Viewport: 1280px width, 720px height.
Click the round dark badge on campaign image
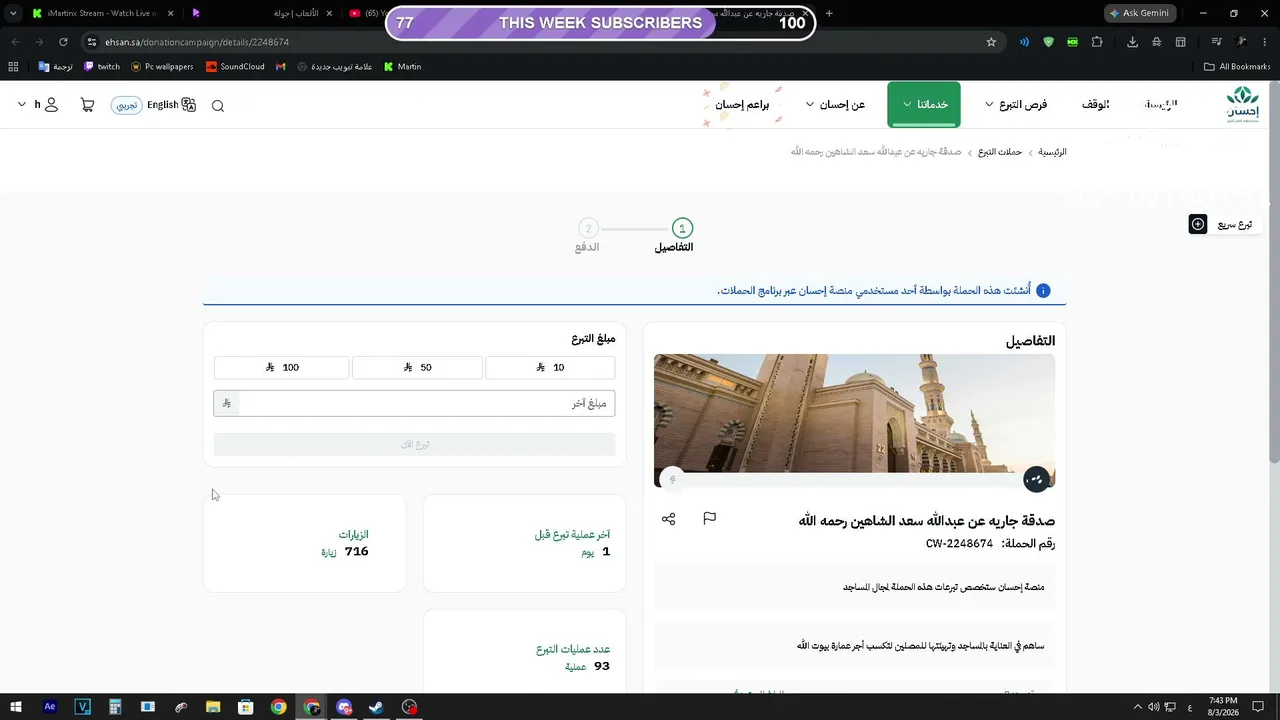point(1036,480)
